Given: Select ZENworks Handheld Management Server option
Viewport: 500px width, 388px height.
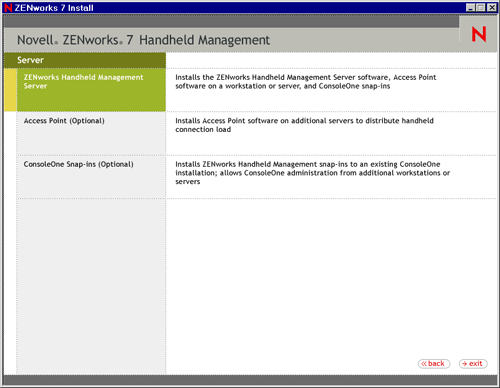Looking at the screenshot, I should [91, 90].
